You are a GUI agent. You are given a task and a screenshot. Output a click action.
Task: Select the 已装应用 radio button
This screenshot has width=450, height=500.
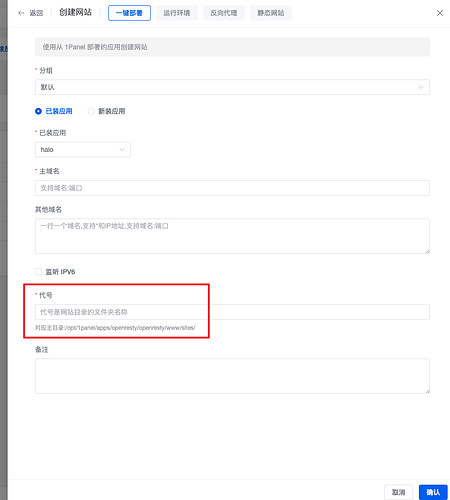[38, 111]
